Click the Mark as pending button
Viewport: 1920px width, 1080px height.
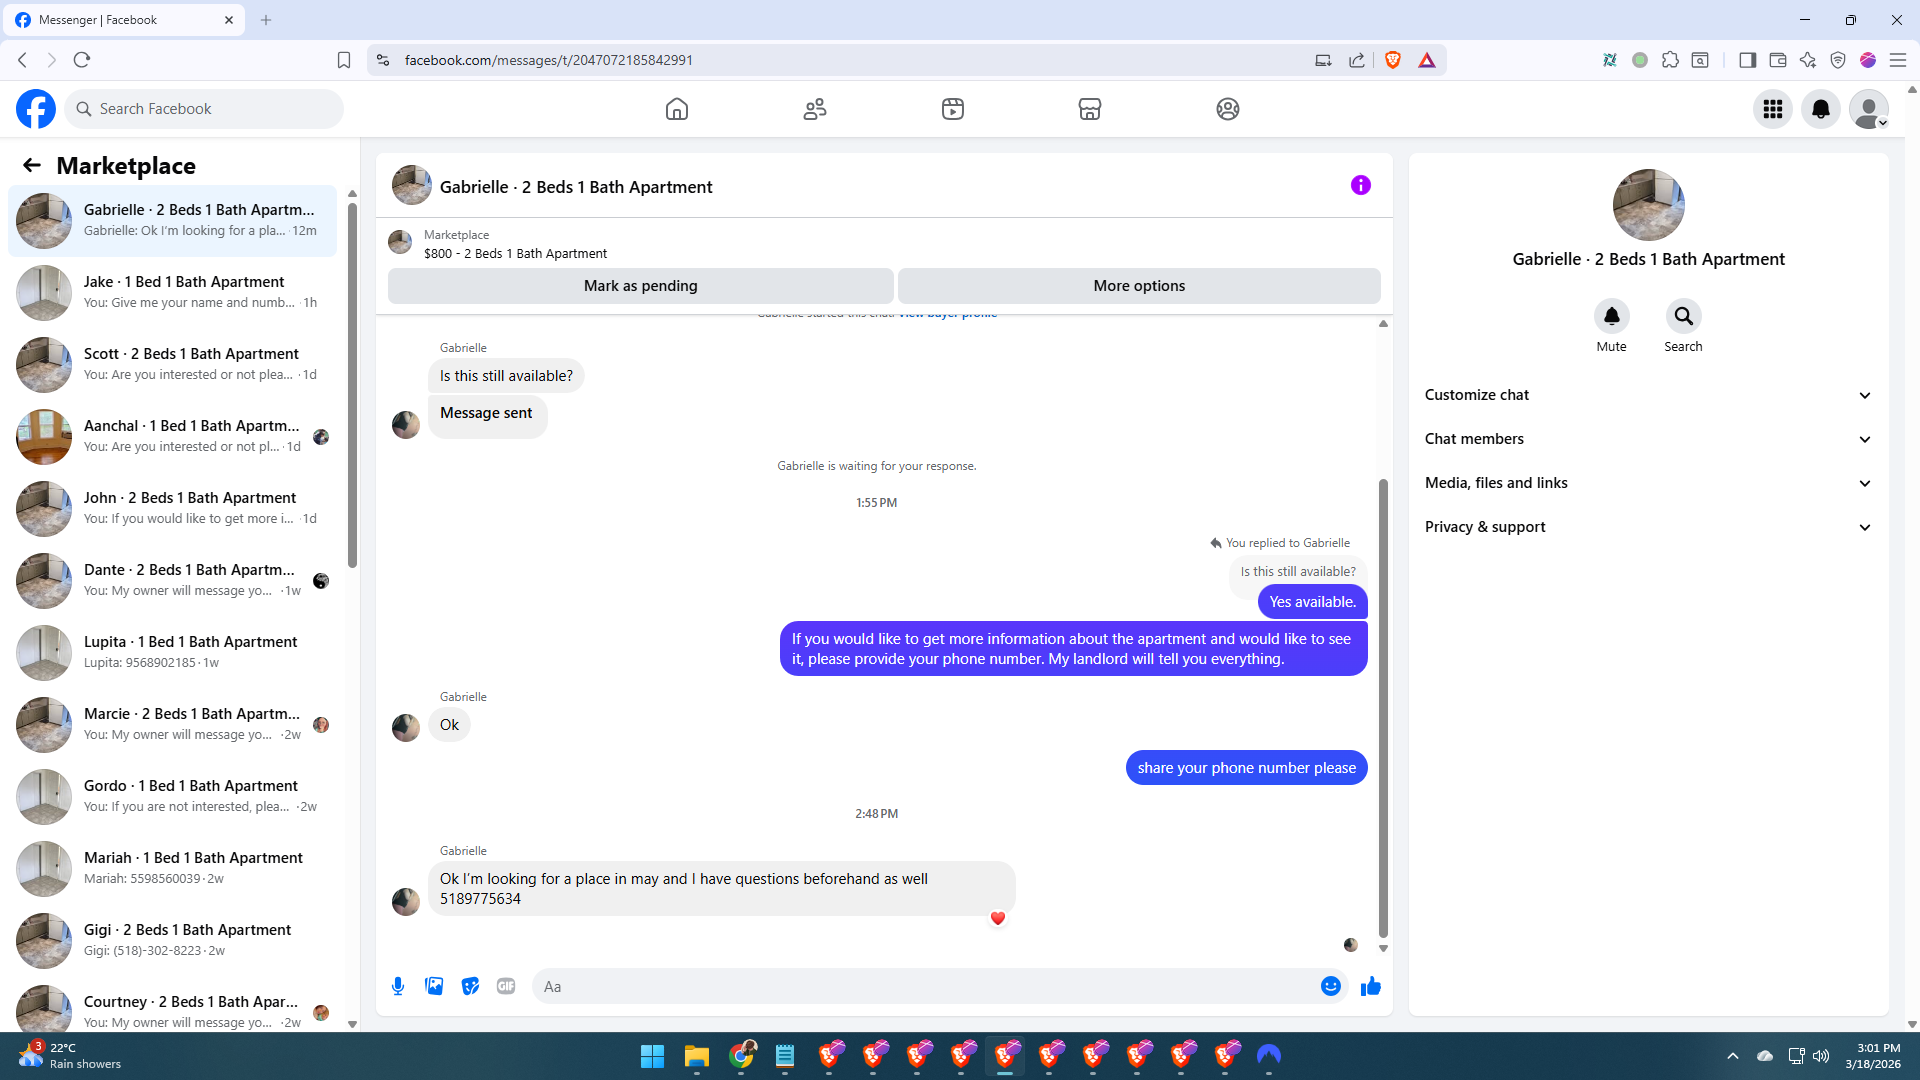click(x=640, y=286)
